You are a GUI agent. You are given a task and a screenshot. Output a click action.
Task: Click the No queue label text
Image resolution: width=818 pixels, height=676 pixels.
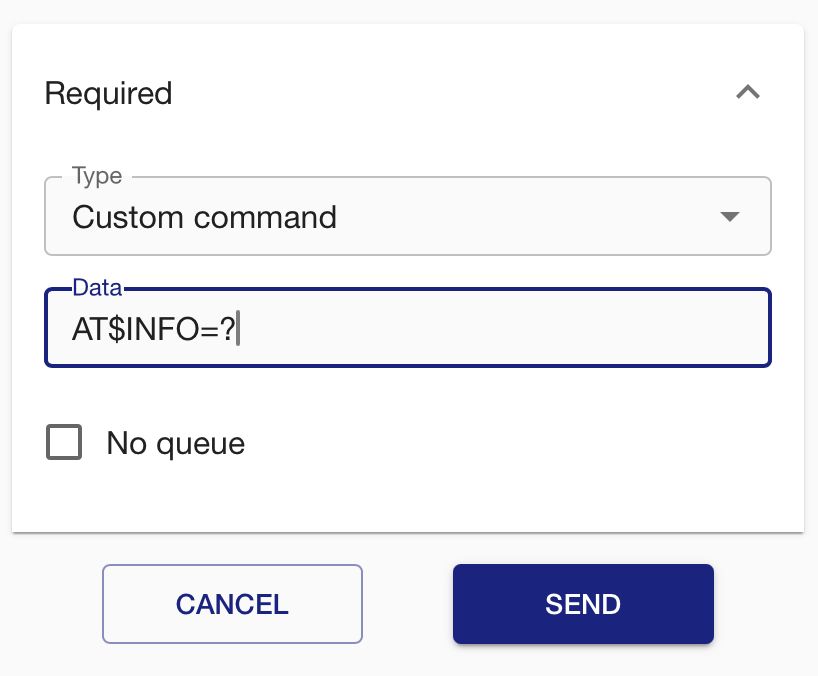pos(175,443)
